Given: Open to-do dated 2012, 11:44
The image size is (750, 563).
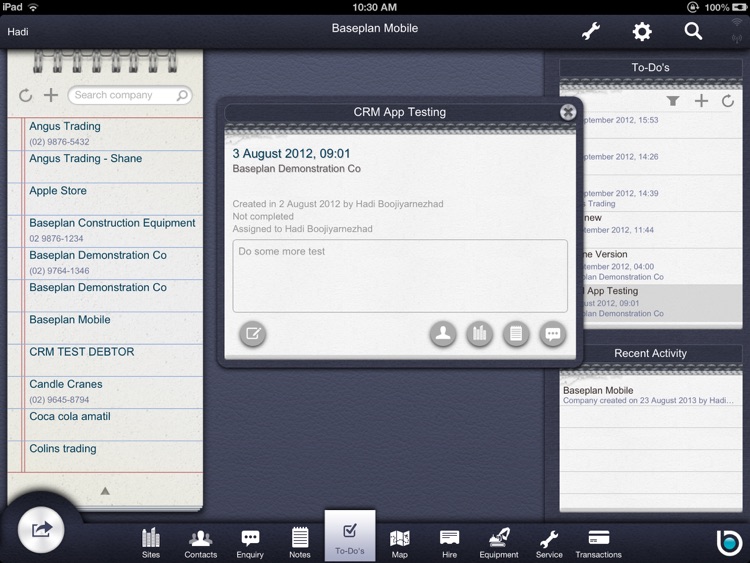Looking at the screenshot, I should point(663,230).
